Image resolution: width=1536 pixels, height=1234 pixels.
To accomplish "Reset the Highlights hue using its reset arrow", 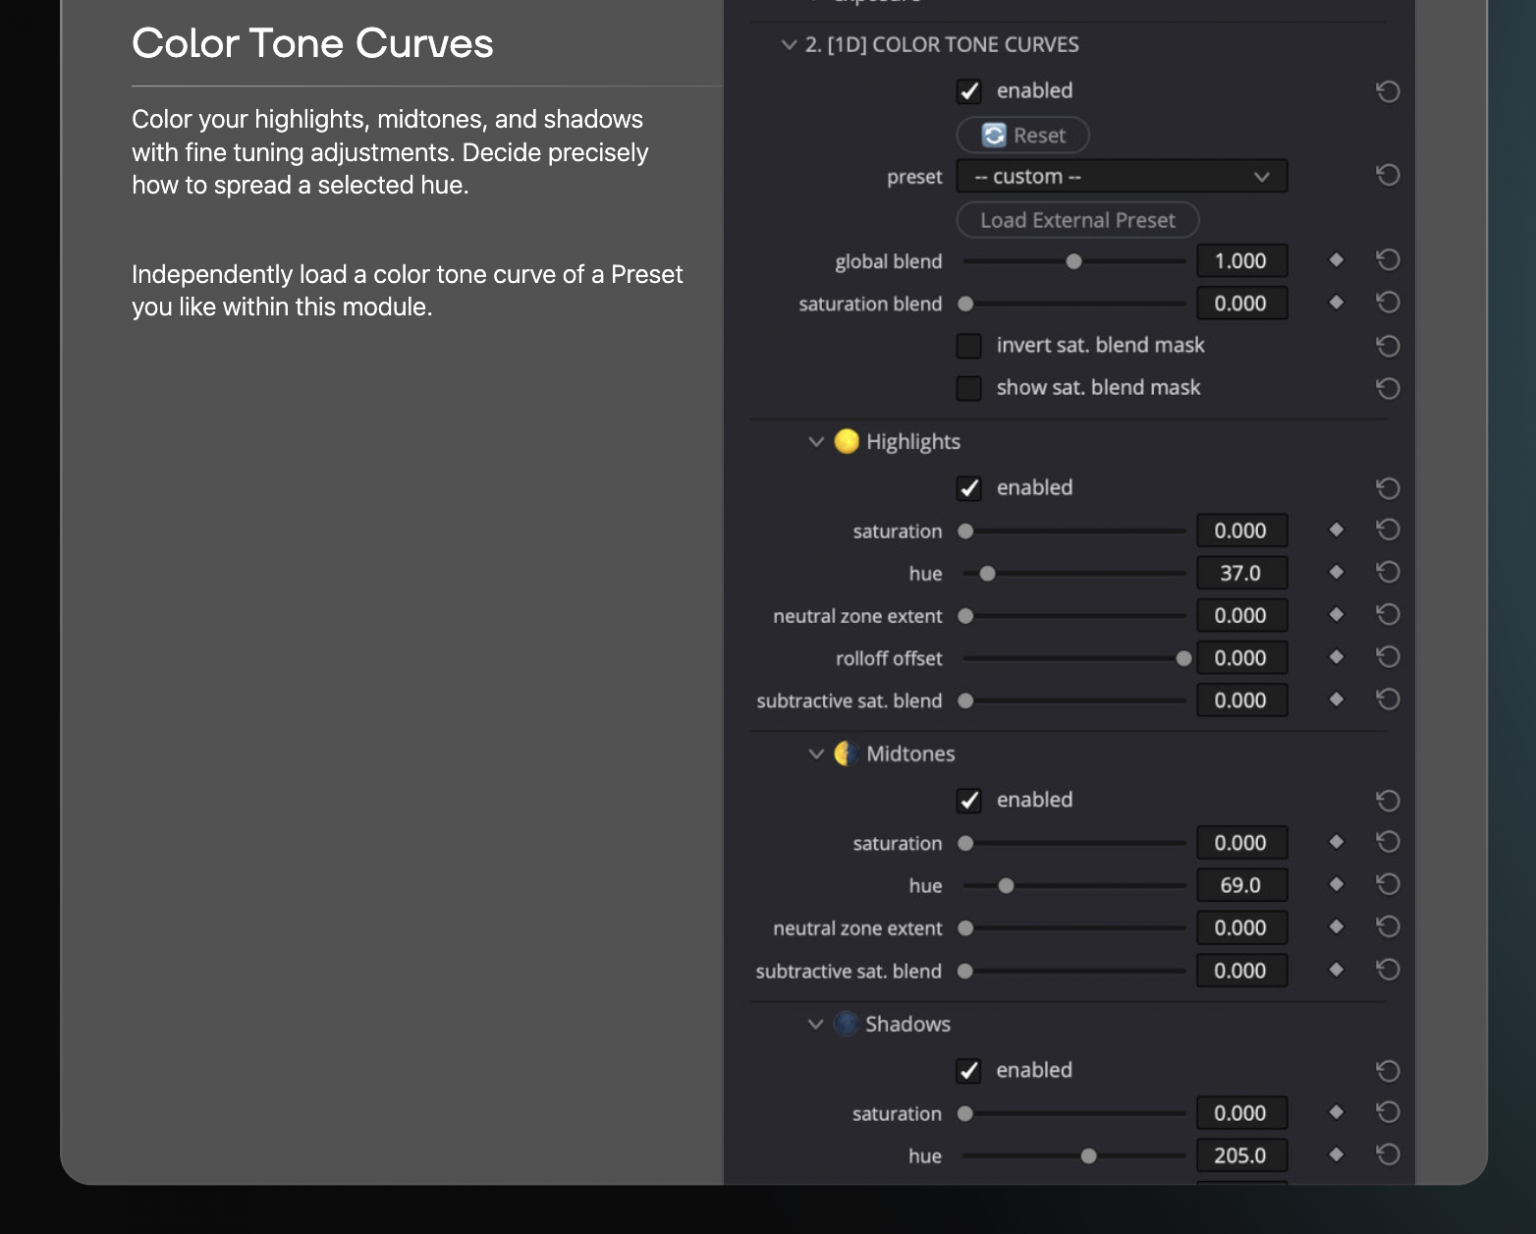I will pyautogui.click(x=1387, y=572).
